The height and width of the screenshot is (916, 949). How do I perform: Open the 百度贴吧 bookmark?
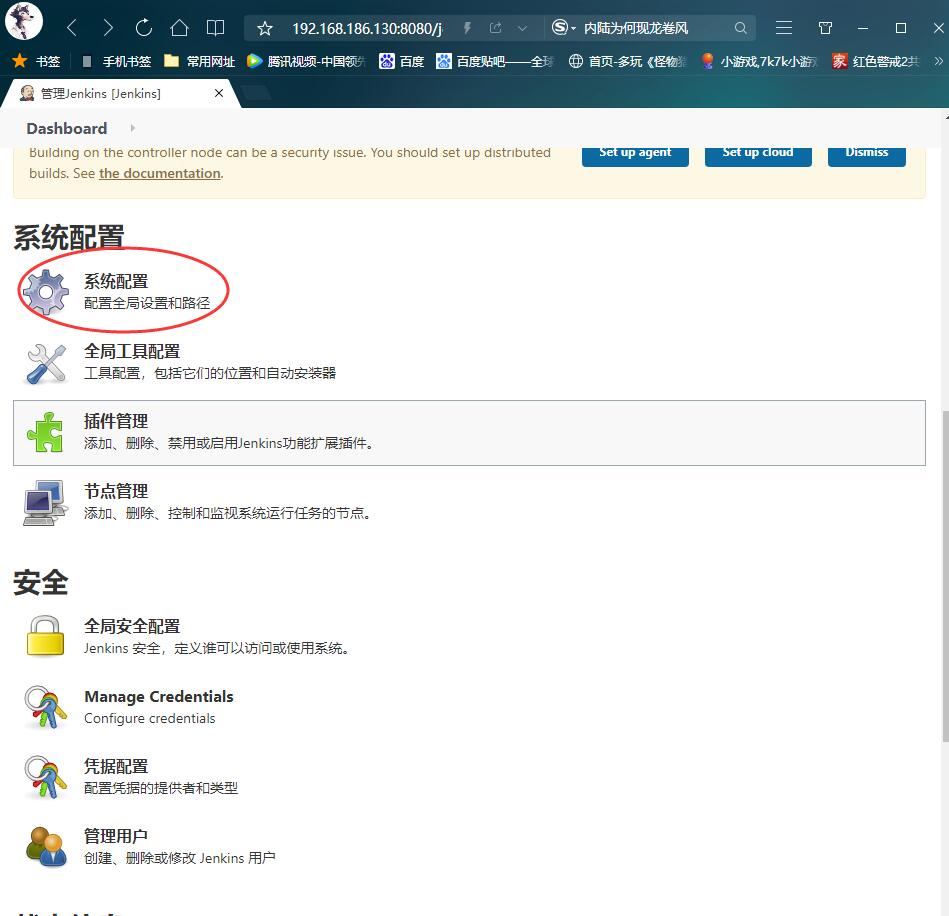coord(494,61)
